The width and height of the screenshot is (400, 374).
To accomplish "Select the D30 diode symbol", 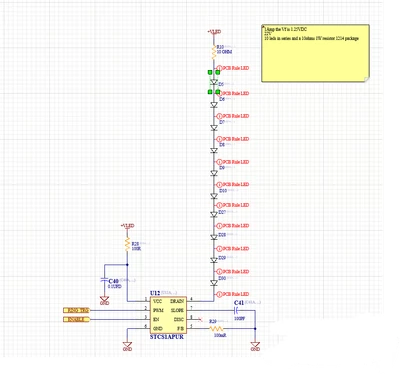I will 214,283.
